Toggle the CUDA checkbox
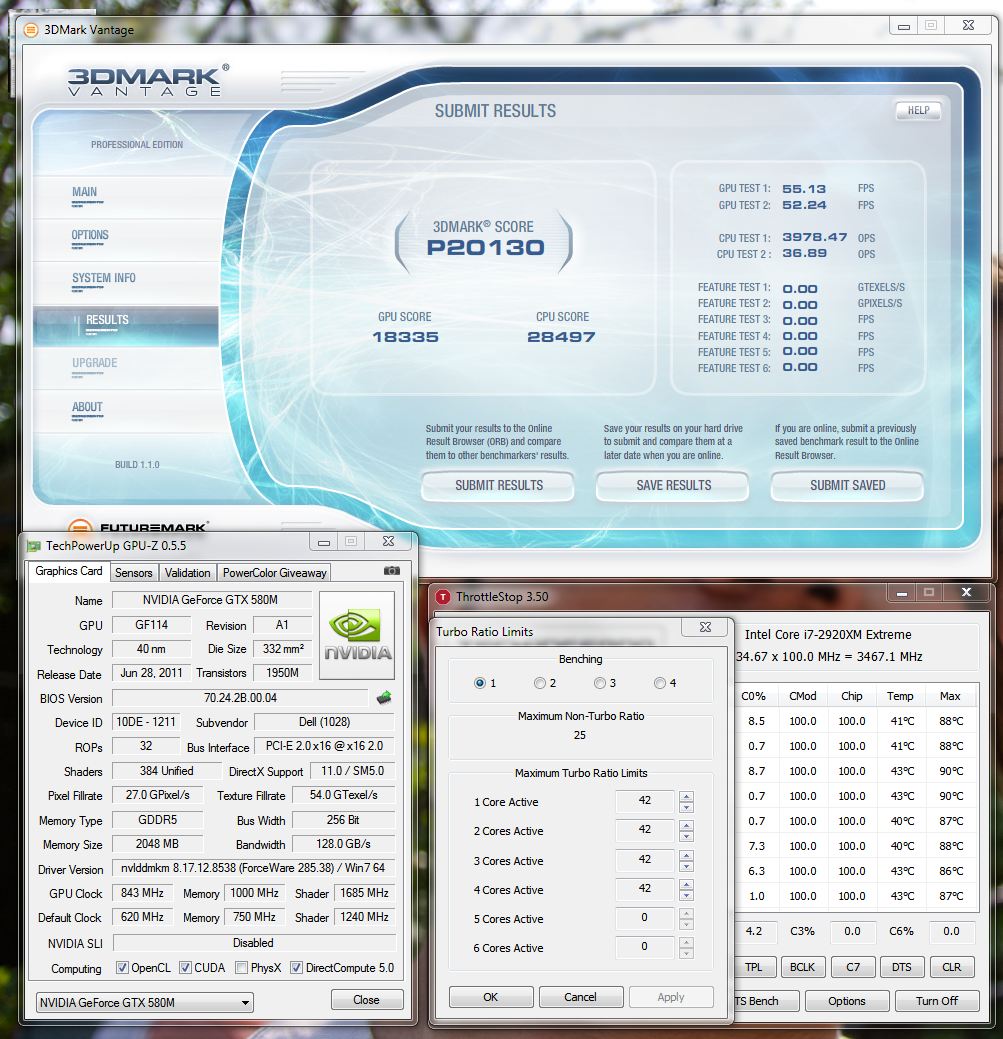Viewport: 1003px width, 1039px height. point(185,967)
